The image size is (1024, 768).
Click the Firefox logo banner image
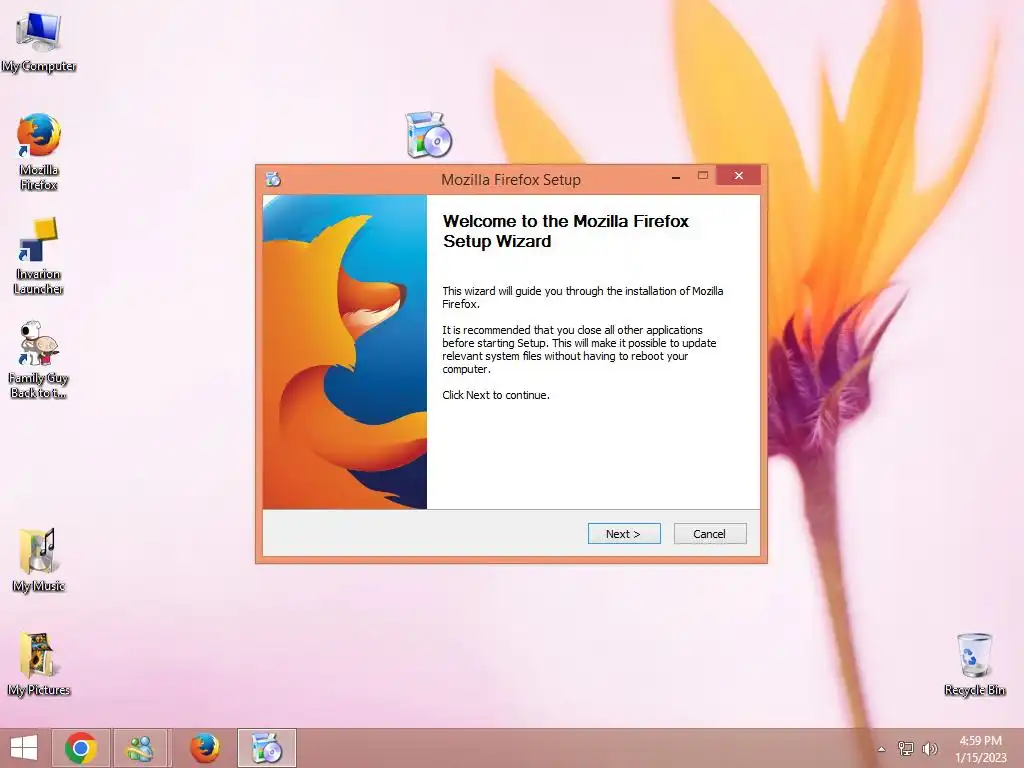(x=345, y=352)
